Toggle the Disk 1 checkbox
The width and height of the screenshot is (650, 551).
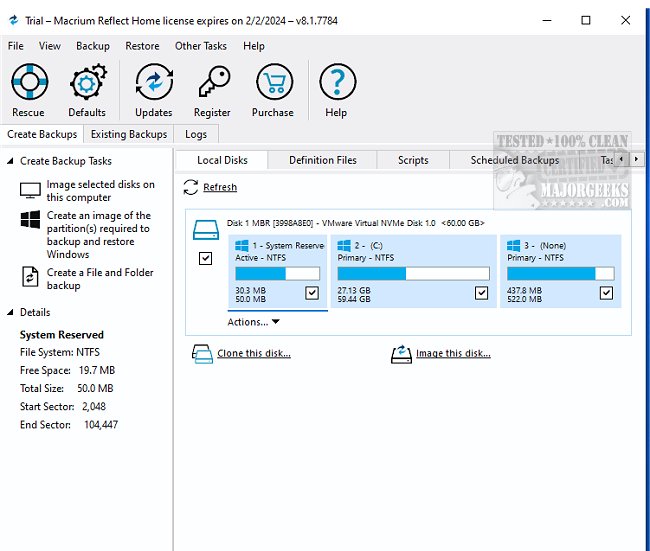205,258
